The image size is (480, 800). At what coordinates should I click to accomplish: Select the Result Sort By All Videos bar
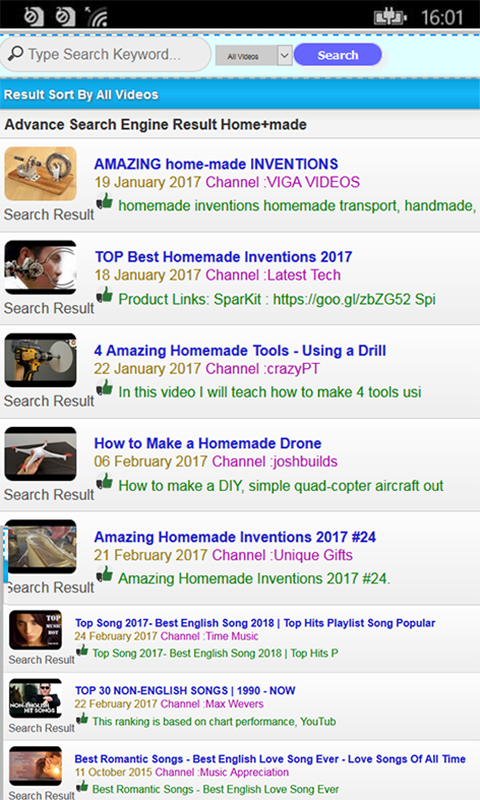pos(240,94)
